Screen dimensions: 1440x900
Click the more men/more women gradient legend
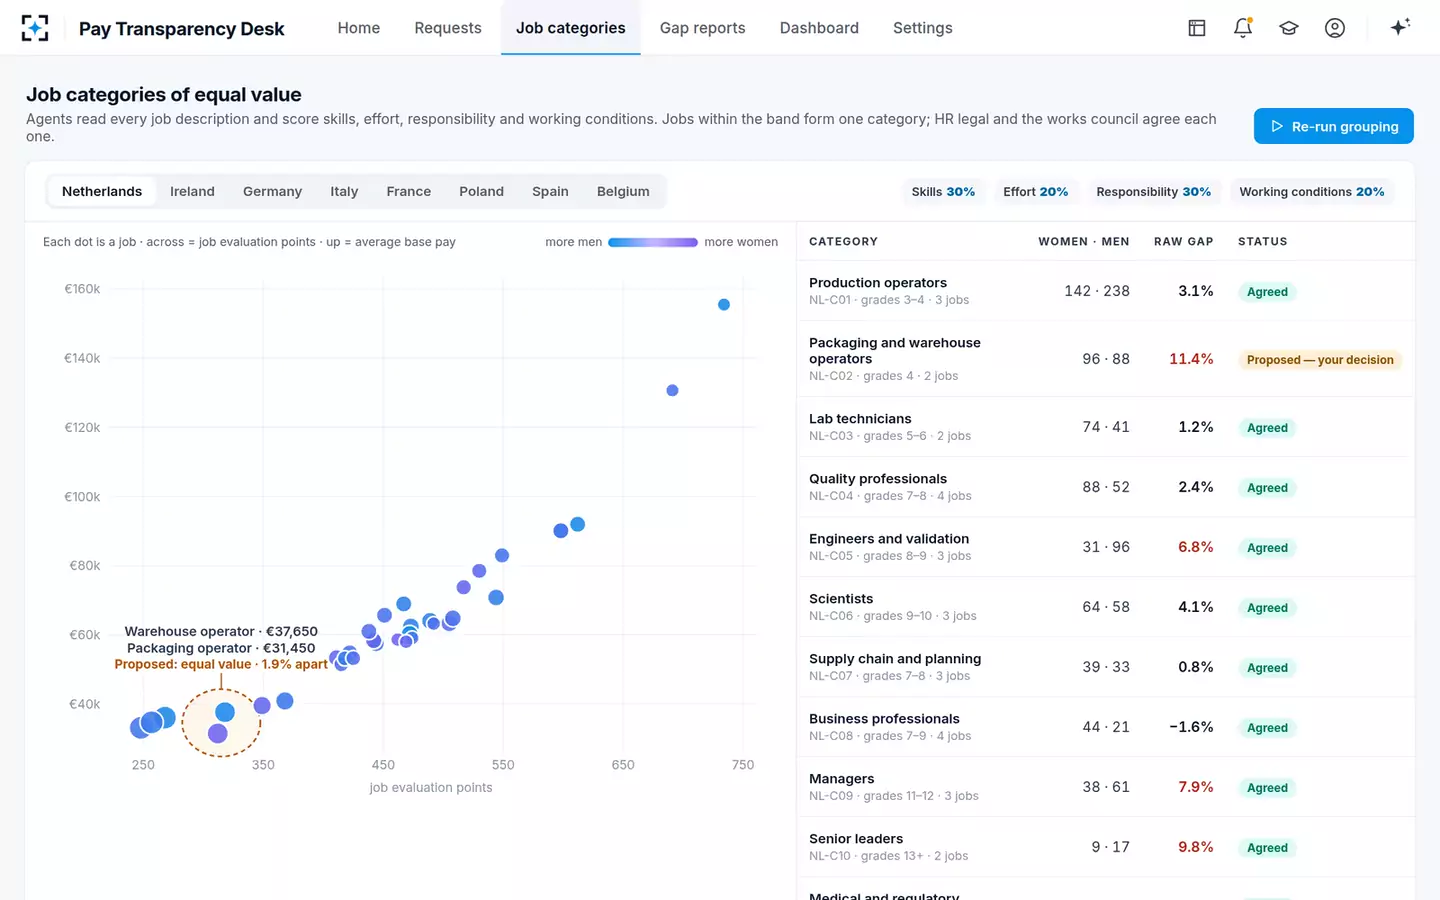pos(653,242)
